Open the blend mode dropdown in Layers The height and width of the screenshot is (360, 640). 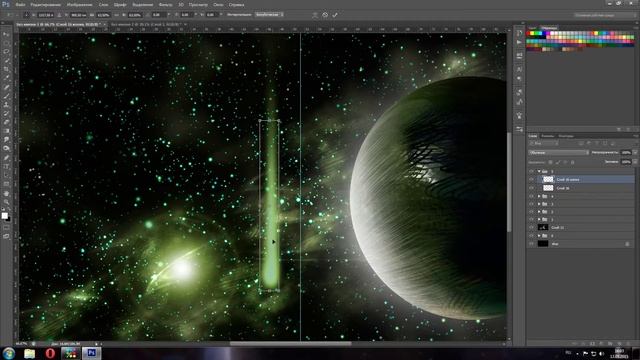pyautogui.click(x=558, y=152)
